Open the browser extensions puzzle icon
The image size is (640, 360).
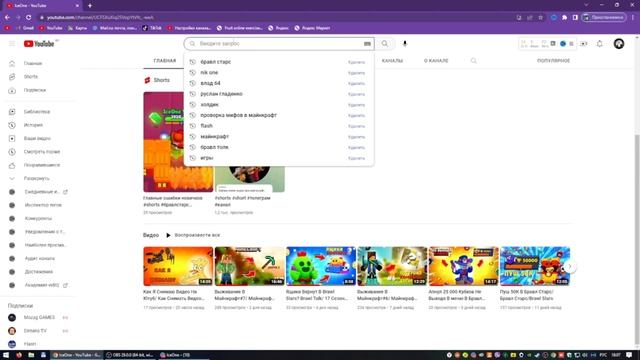point(564,18)
